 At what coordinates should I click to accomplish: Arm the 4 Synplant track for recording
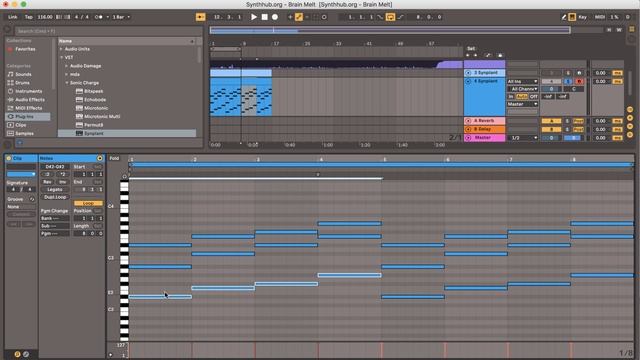(579, 81)
